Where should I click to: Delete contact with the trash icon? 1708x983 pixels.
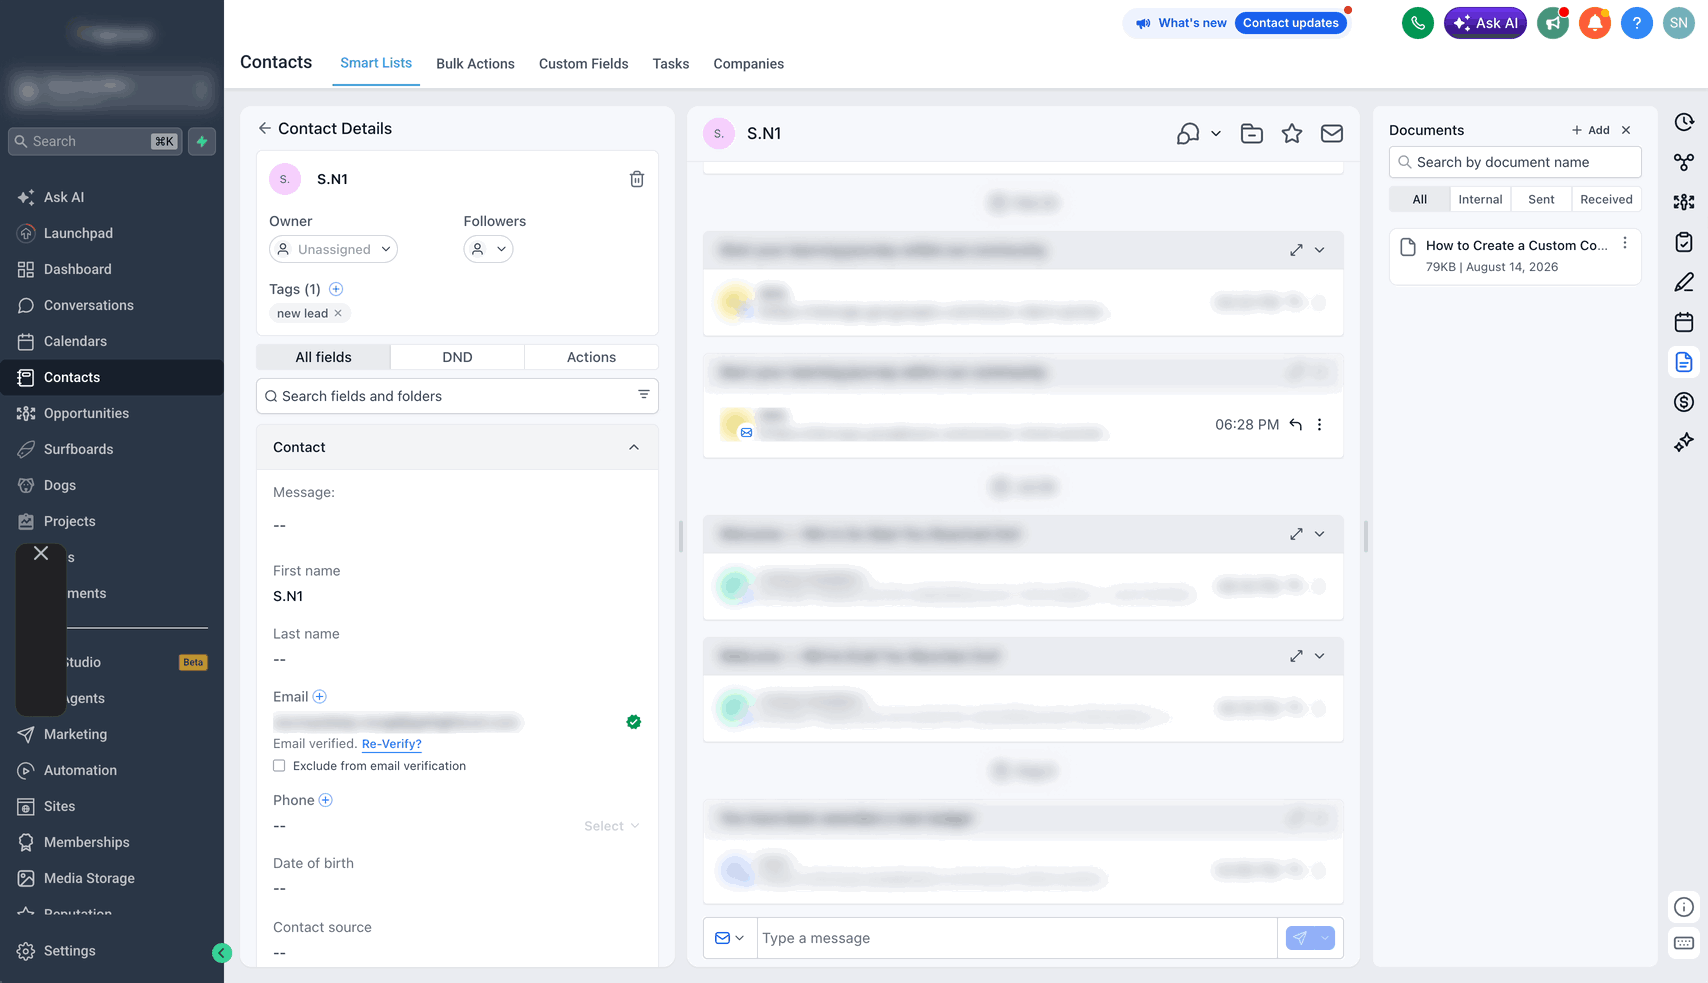click(637, 179)
